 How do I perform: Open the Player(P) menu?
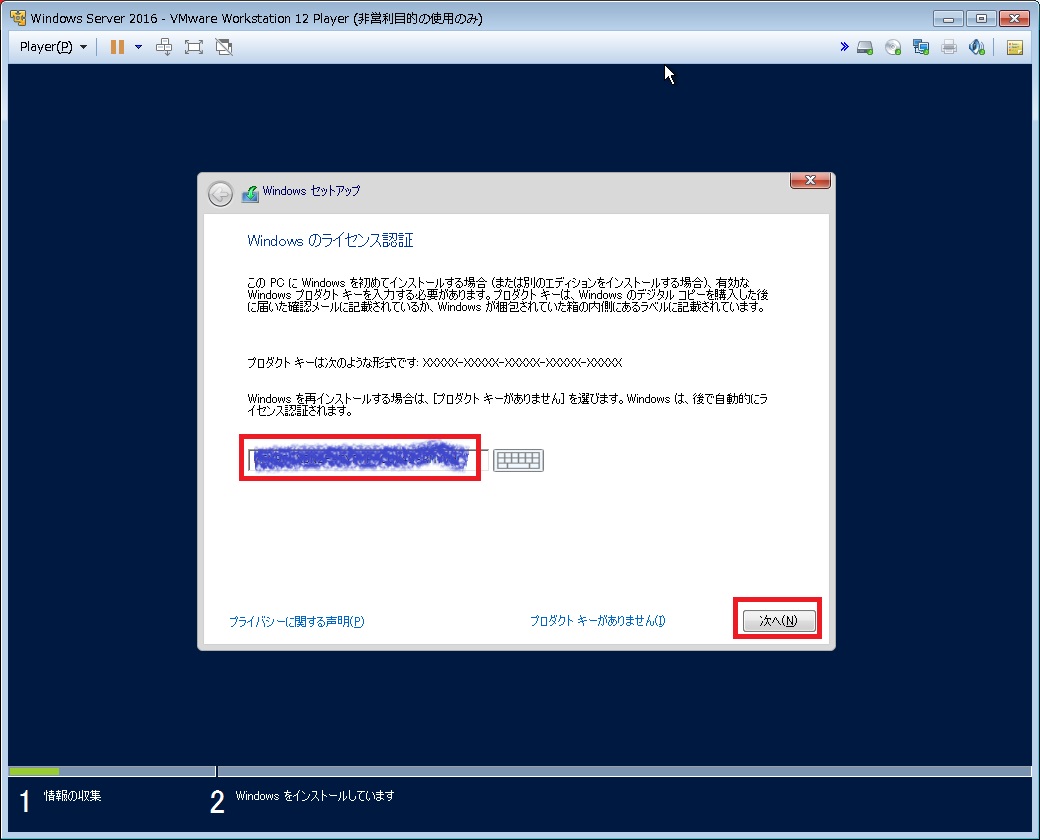[x=45, y=46]
